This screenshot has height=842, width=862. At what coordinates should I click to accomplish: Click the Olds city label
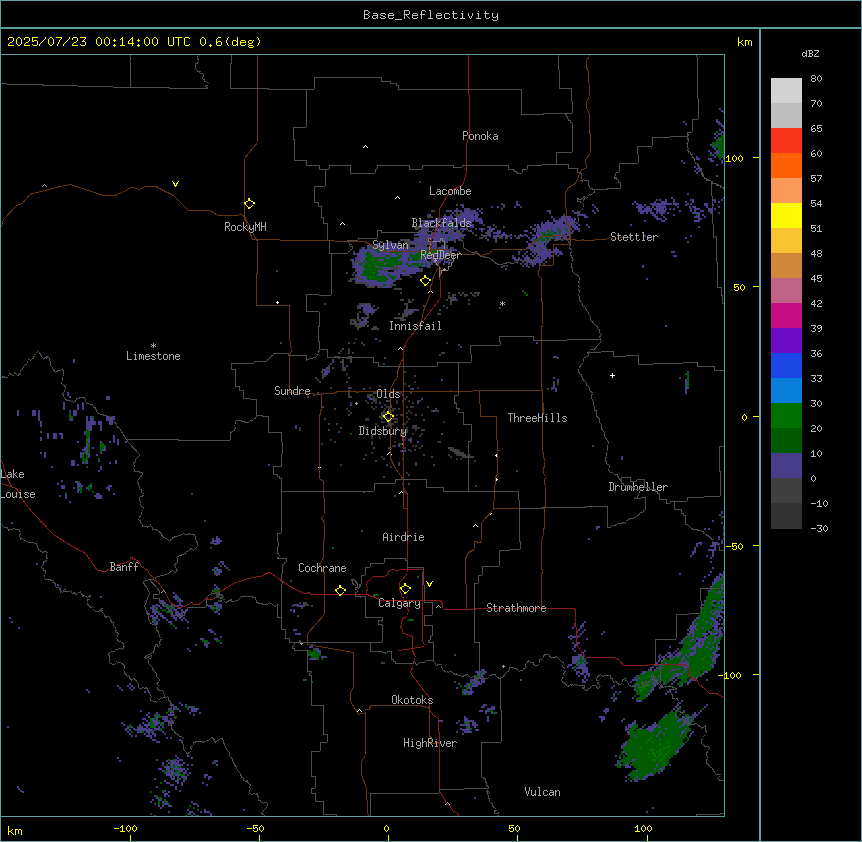point(388,394)
